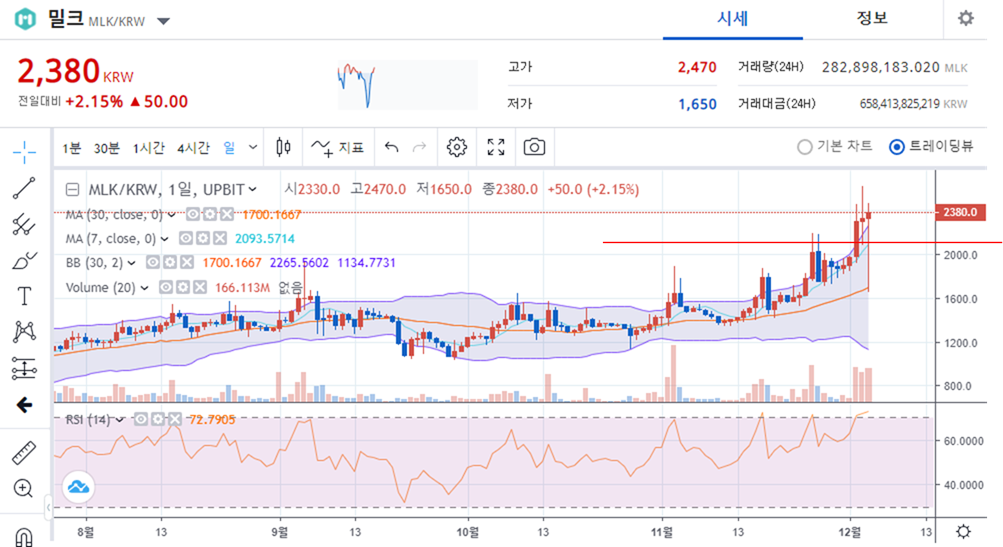Expand the Volume (20) dropdown arrow
This screenshot has height=547, width=1003.
145,288
